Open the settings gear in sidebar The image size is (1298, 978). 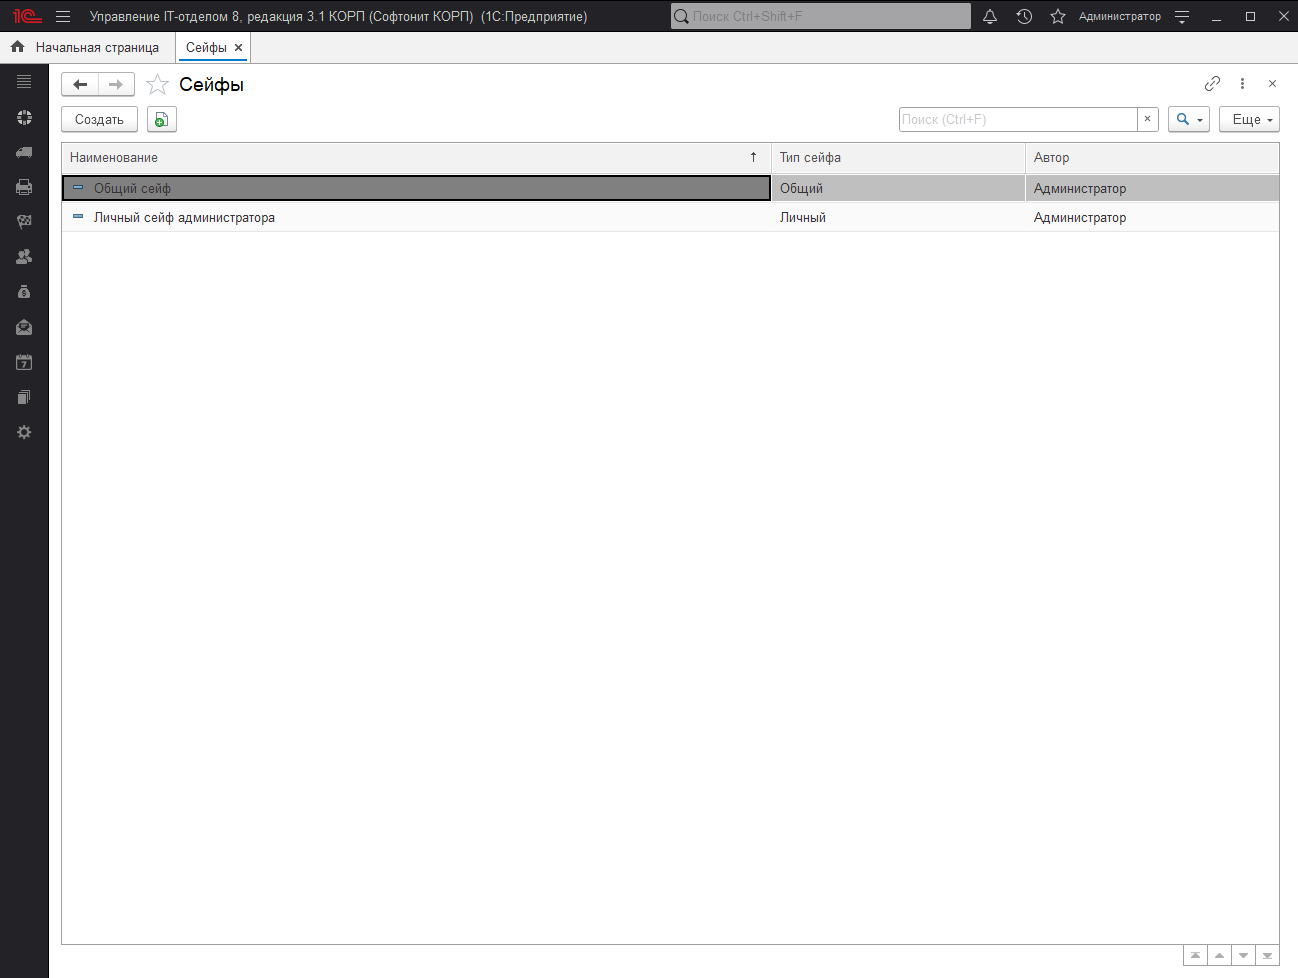pos(24,432)
